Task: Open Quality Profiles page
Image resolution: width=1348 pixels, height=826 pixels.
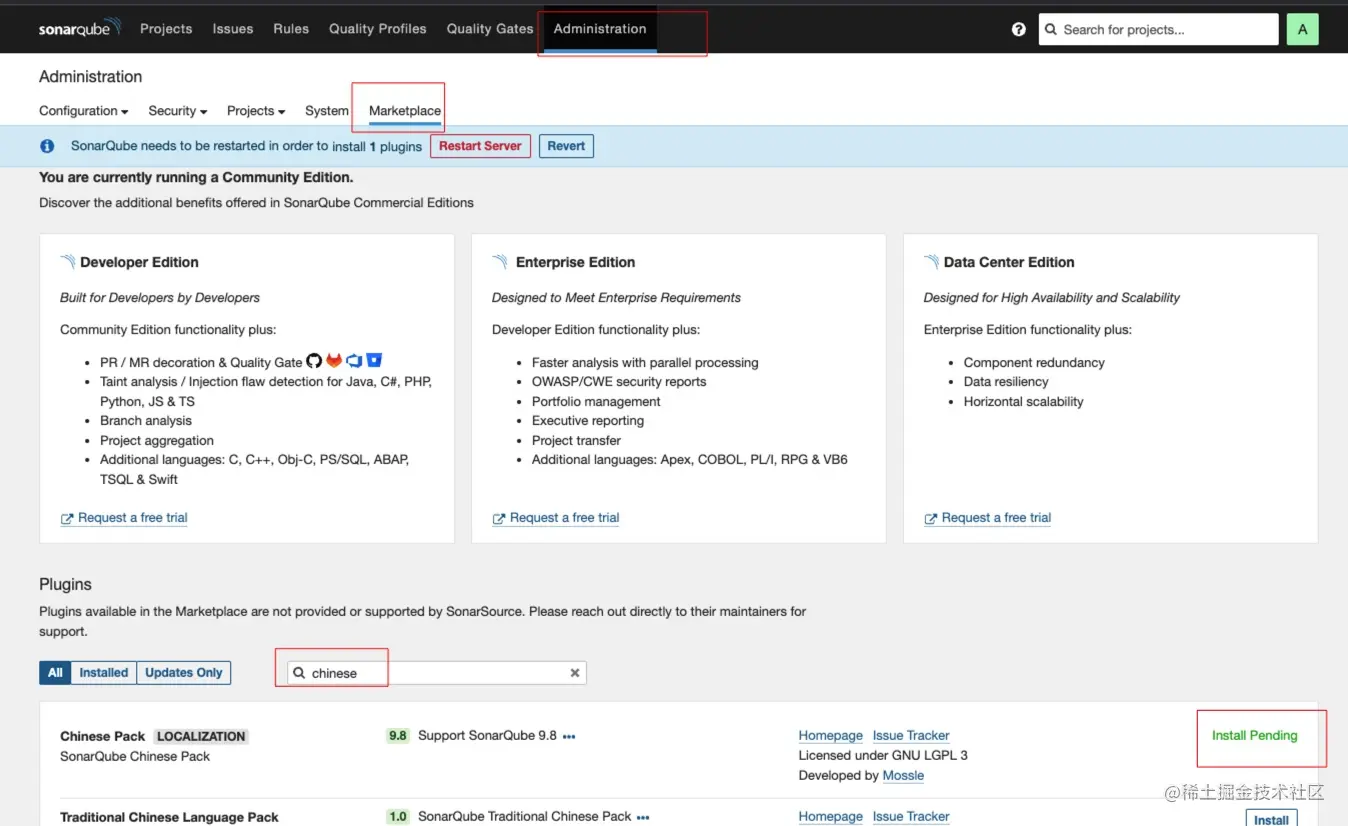Action: (x=378, y=29)
